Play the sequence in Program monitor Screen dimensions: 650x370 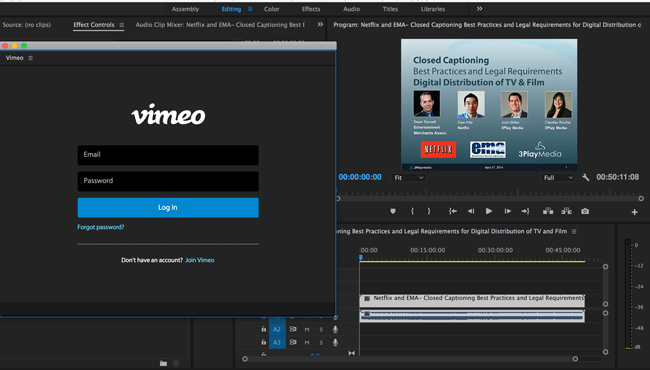(489, 211)
